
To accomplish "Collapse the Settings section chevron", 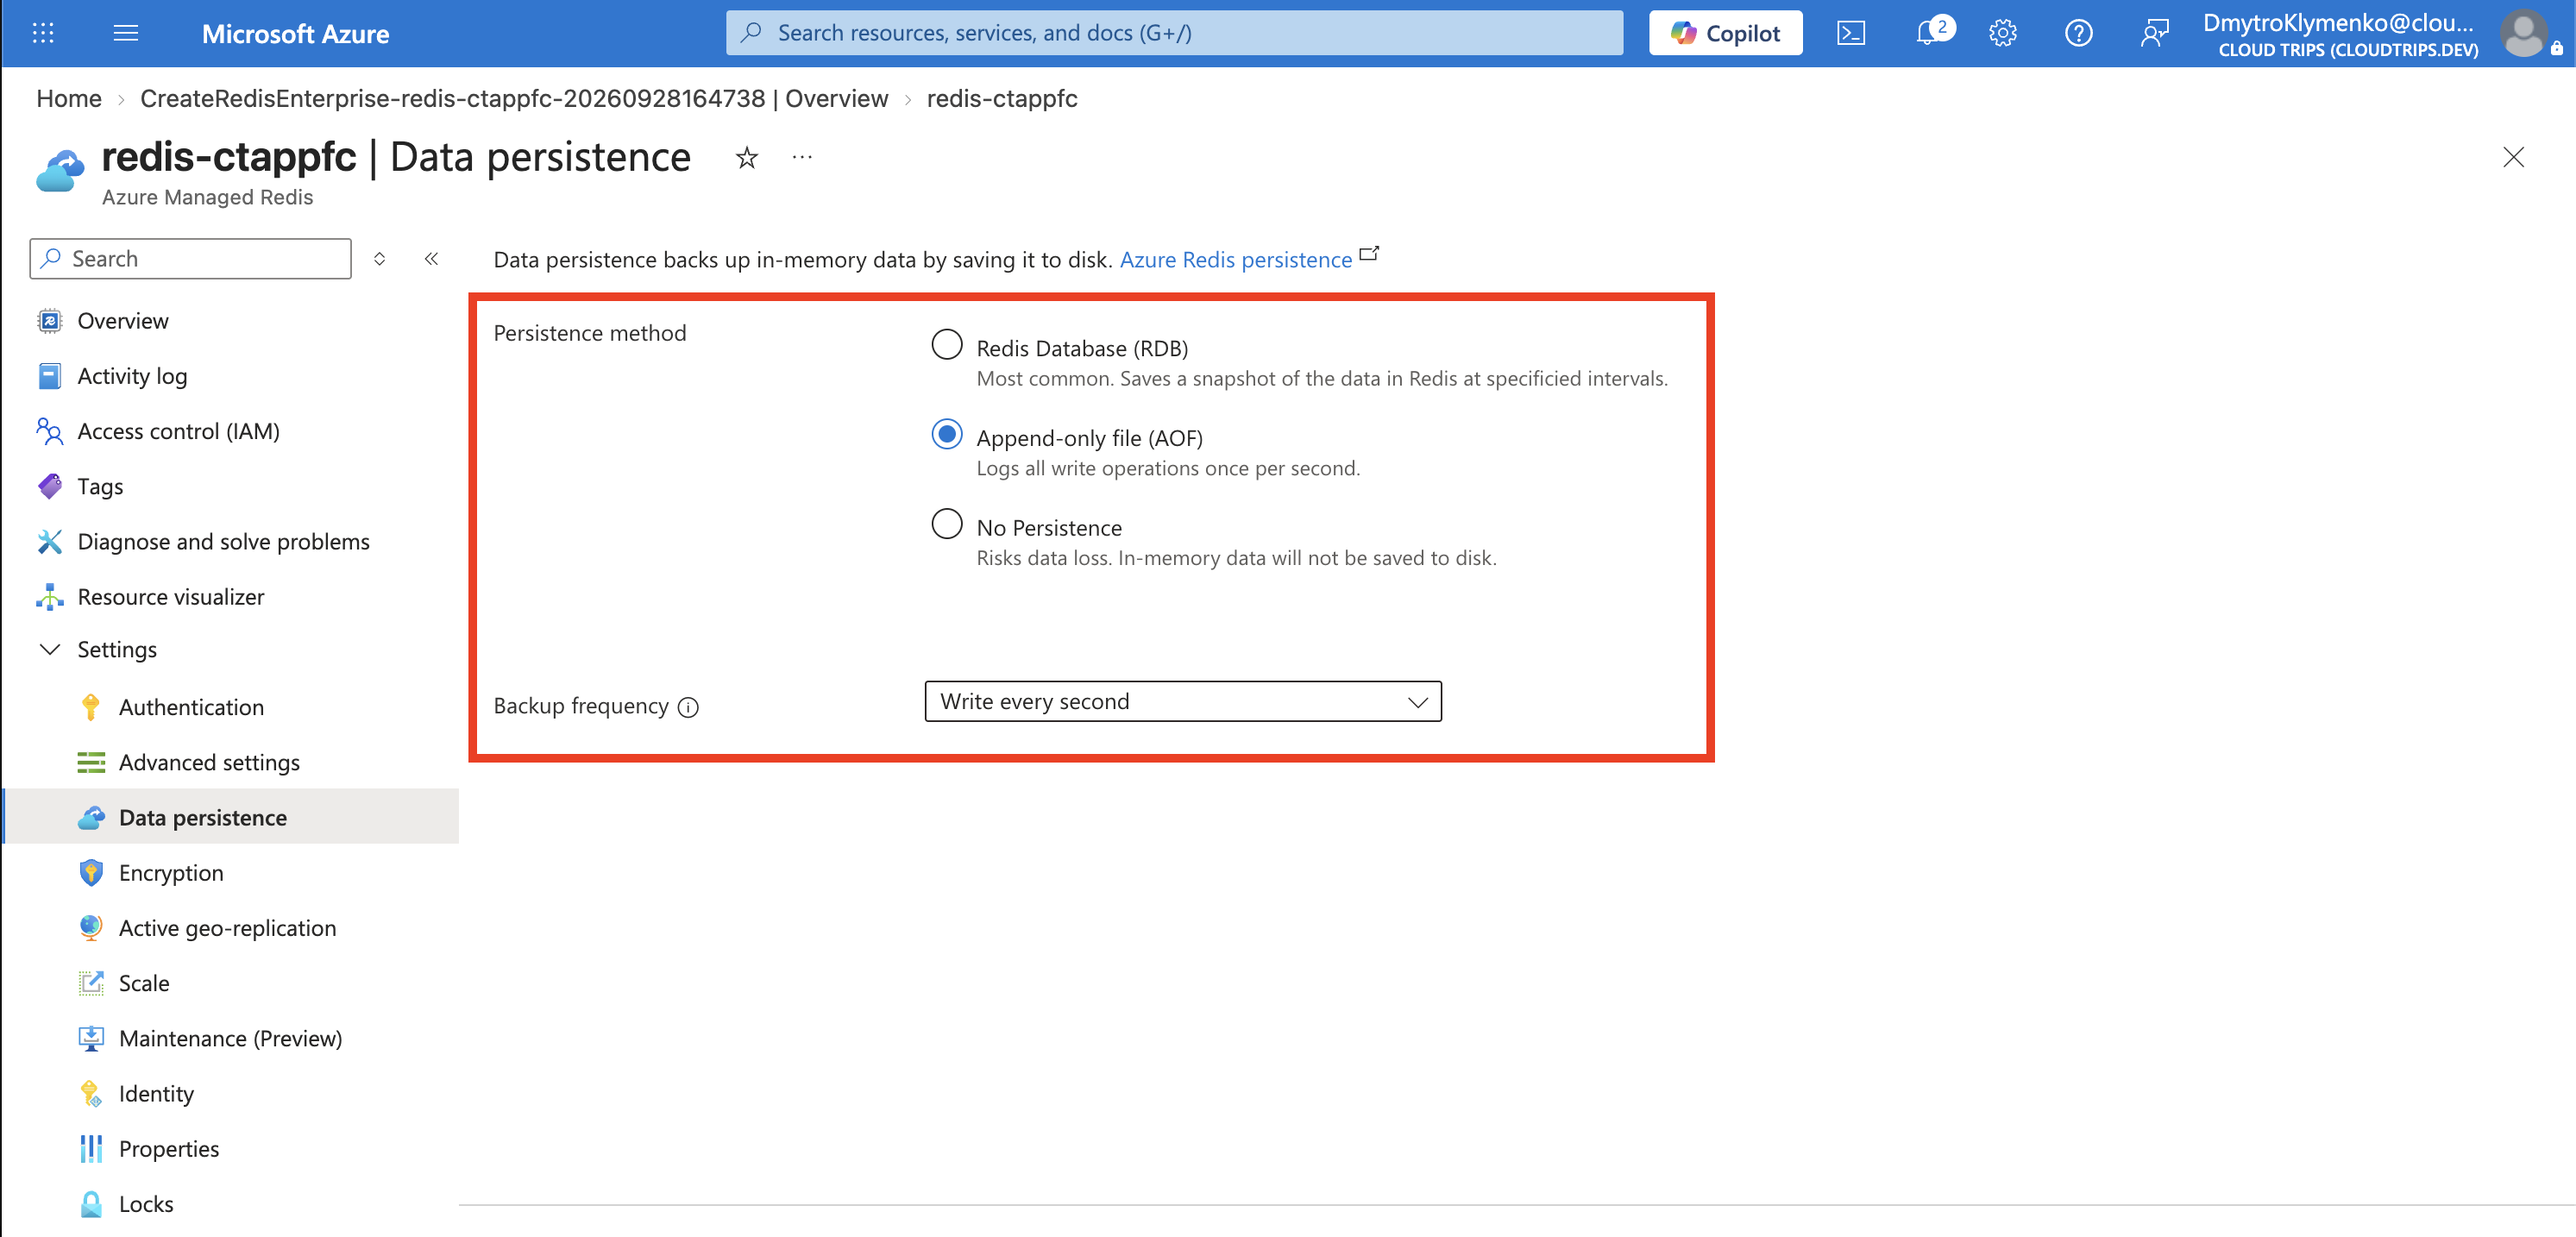I will [49, 649].
